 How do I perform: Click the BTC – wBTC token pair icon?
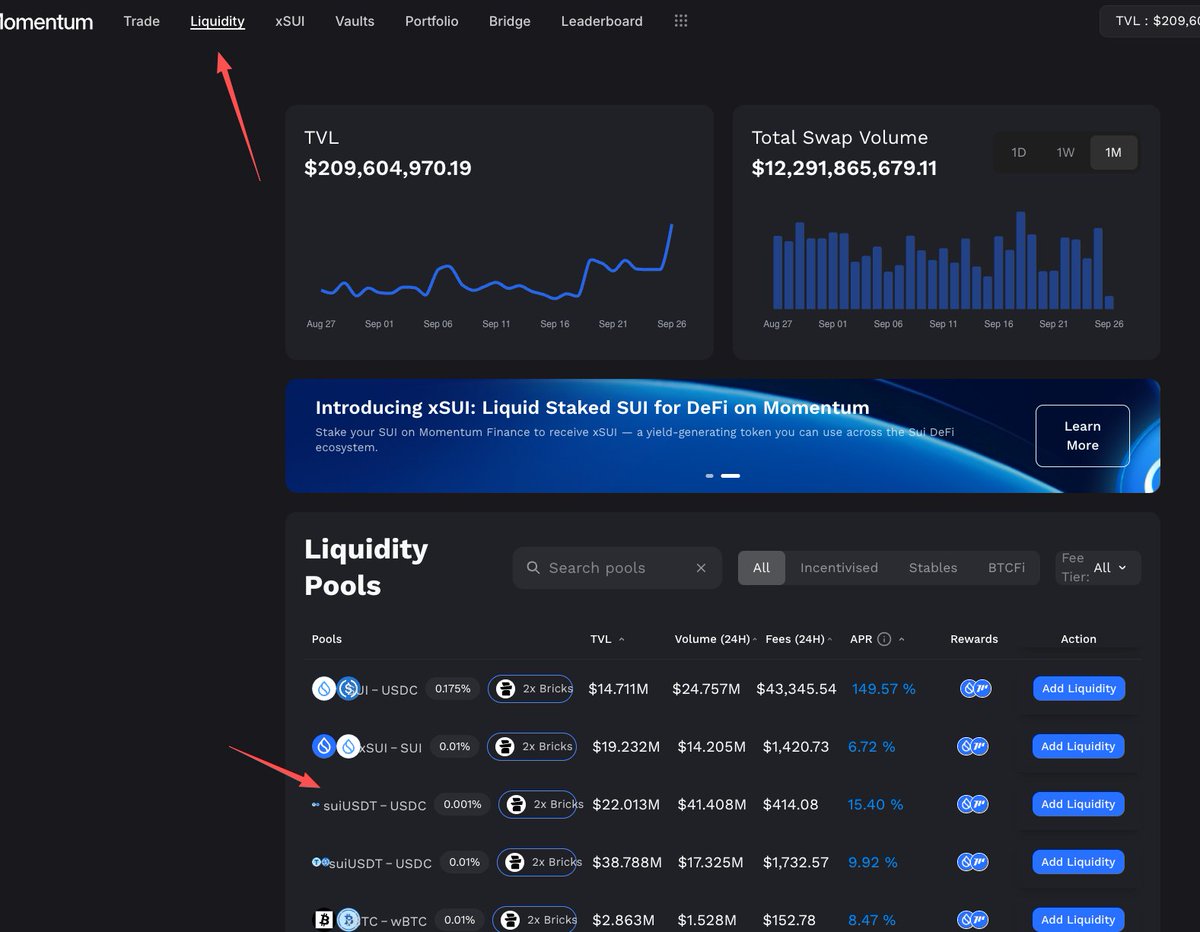pyautogui.click(x=336, y=920)
